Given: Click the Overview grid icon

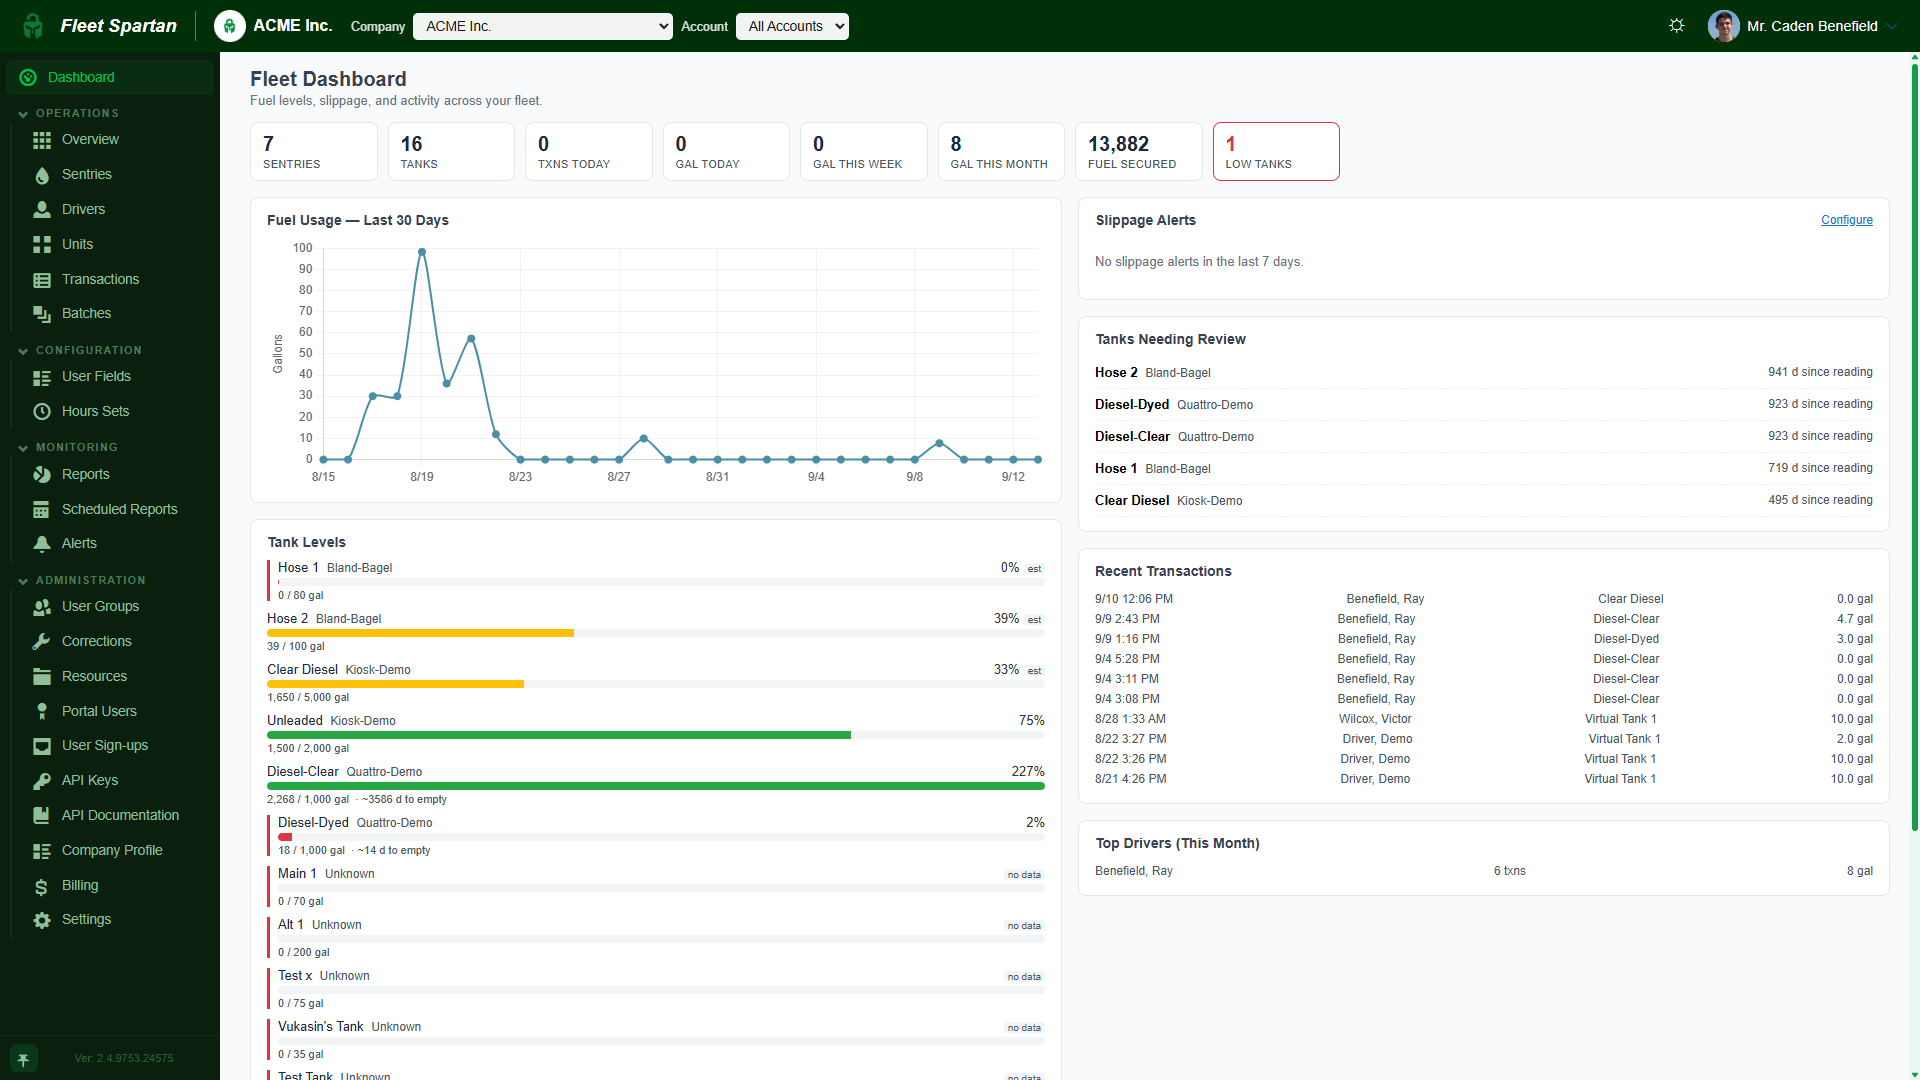Looking at the screenshot, I should point(42,140).
